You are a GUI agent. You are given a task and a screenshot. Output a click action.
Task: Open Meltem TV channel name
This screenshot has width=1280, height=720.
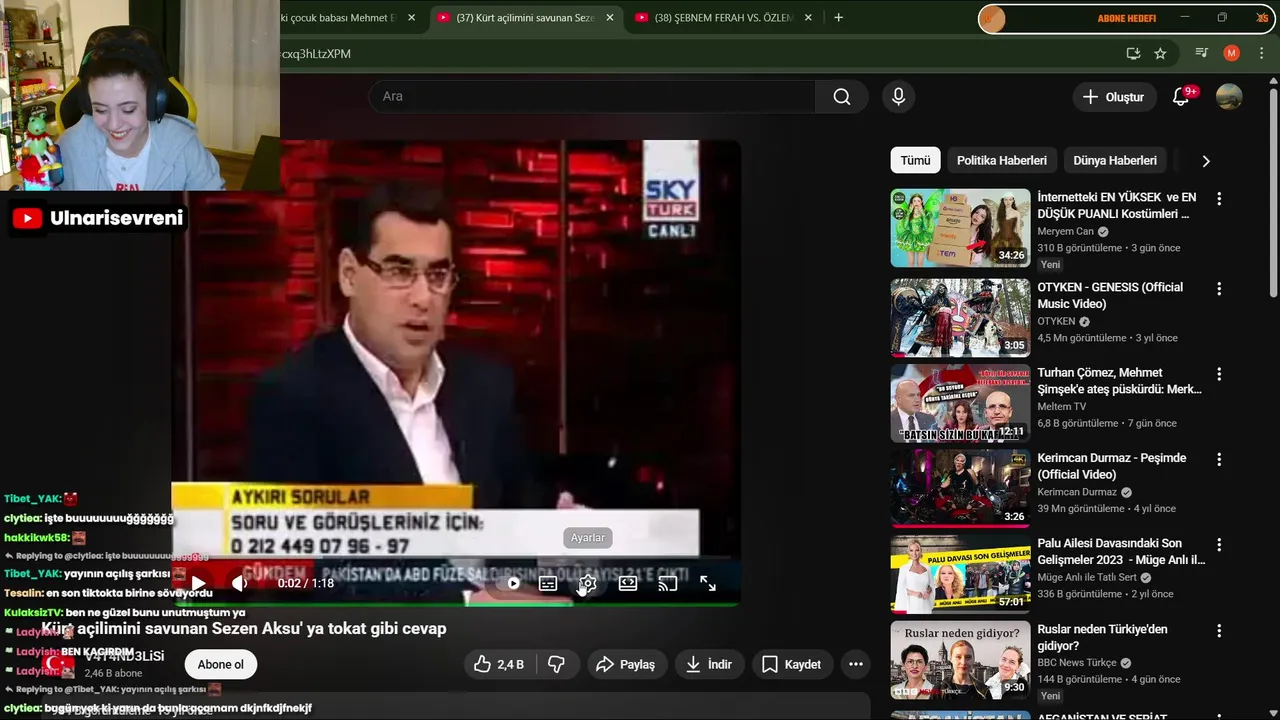click(x=1061, y=406)
